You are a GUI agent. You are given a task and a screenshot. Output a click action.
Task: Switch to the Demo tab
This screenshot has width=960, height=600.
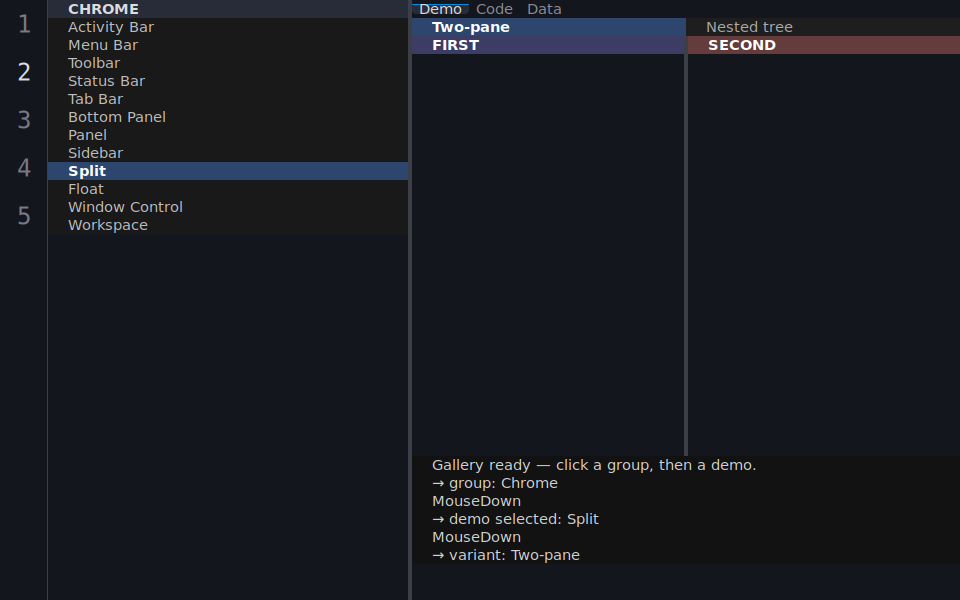coord(440,9)
